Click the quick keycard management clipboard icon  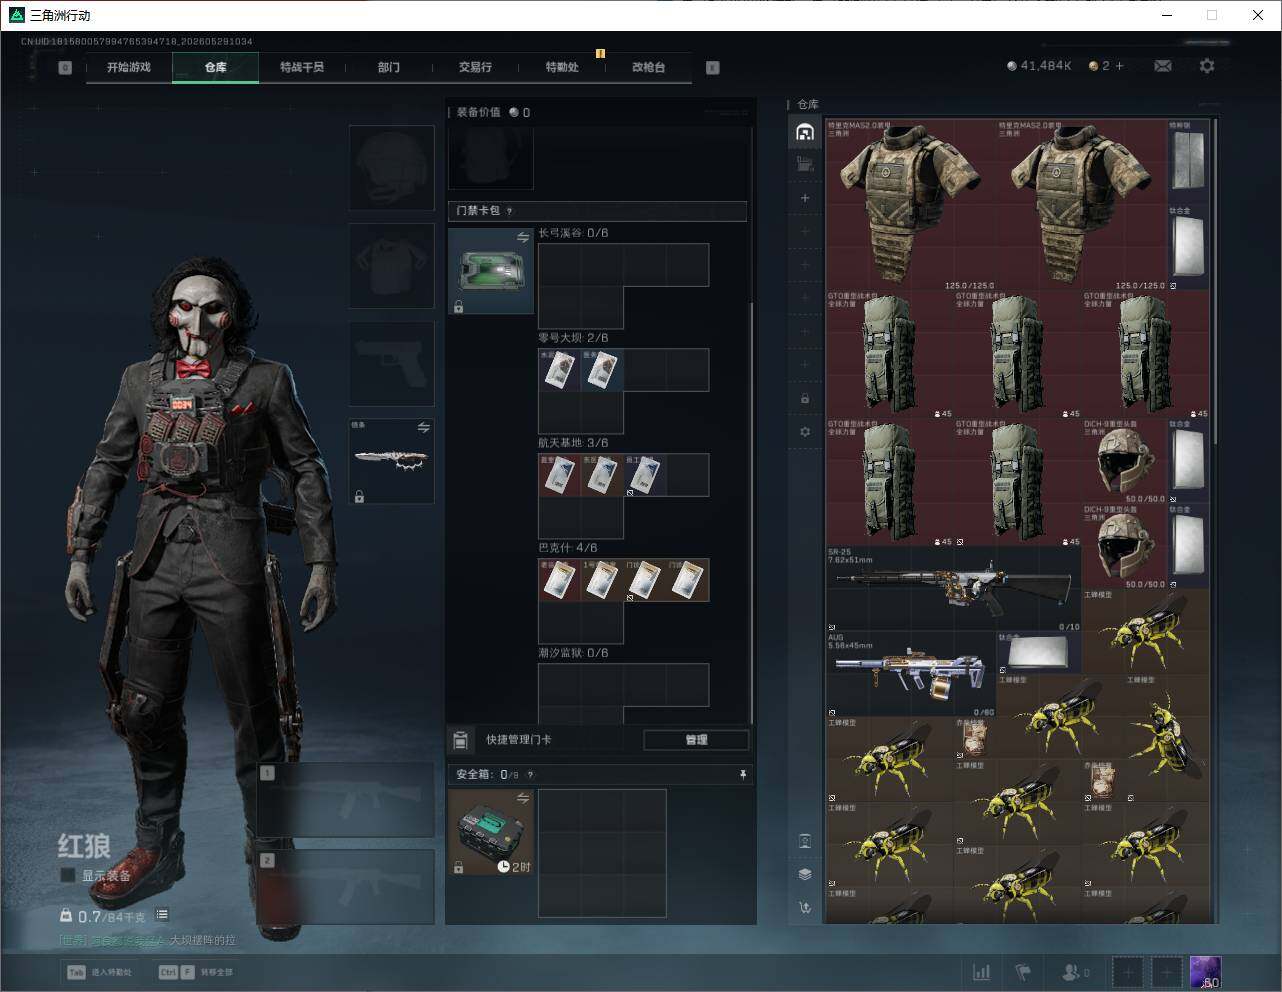[x=460, y=740]
